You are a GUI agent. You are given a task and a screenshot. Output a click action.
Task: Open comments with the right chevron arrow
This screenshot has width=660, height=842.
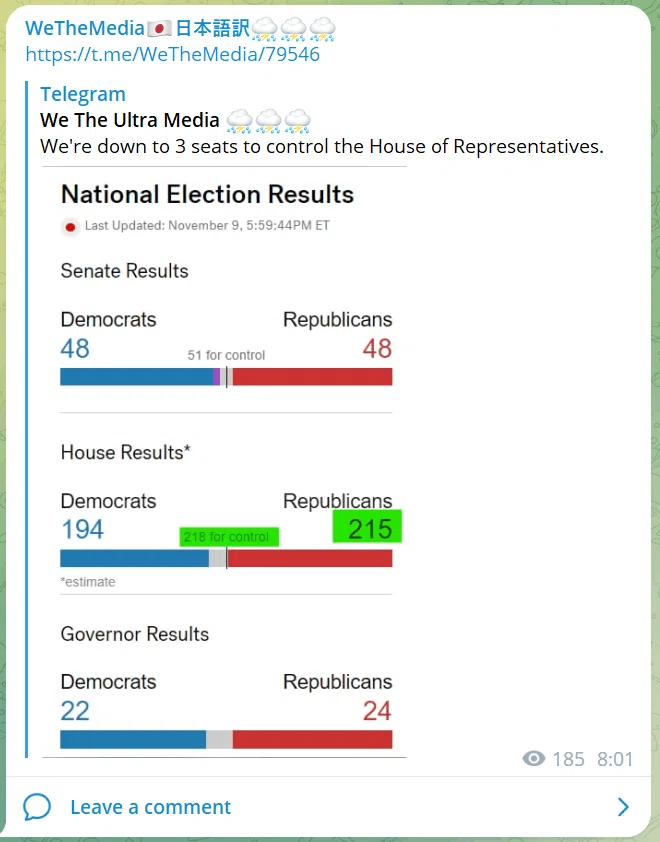623,807
